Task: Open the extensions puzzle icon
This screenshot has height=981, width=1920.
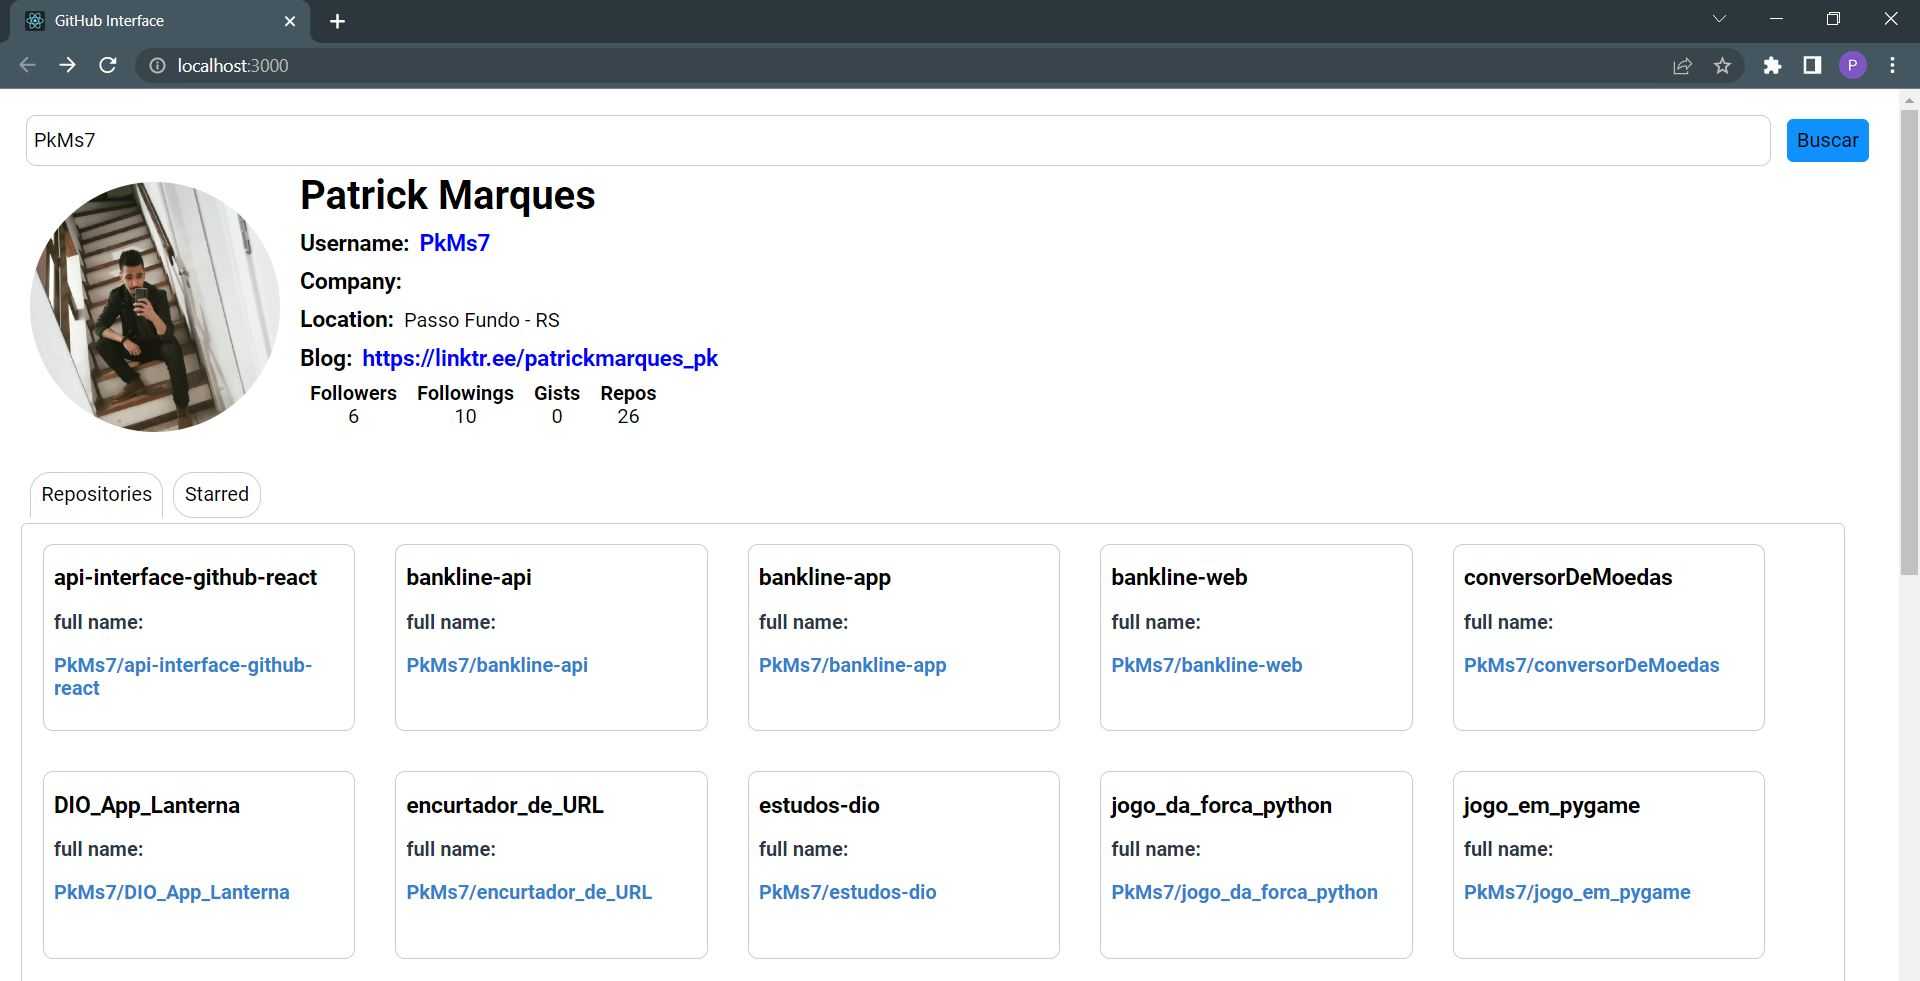Action: pos(1772,65)
